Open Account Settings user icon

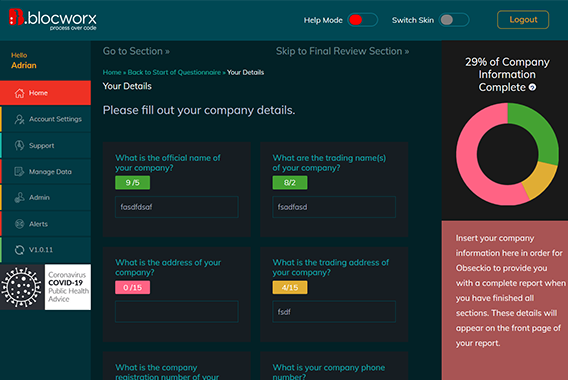click(x=19, y=119)
